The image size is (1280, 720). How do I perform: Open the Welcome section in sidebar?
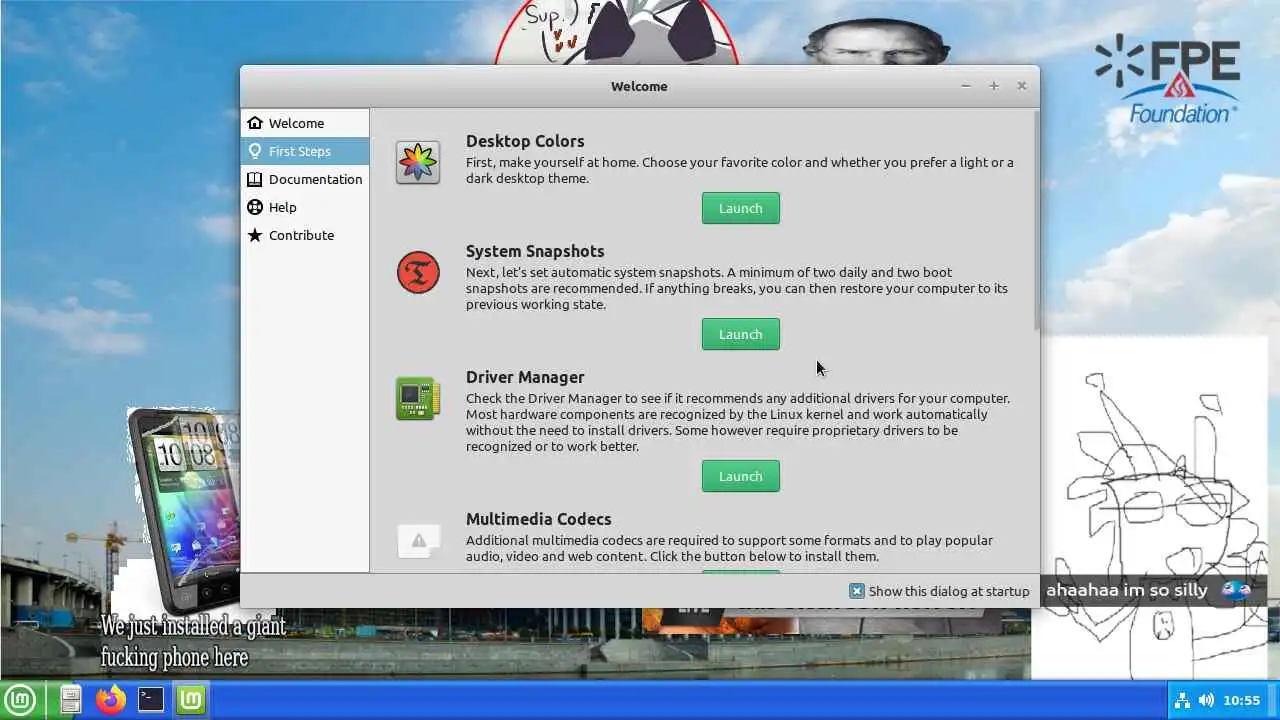(305, 123)
